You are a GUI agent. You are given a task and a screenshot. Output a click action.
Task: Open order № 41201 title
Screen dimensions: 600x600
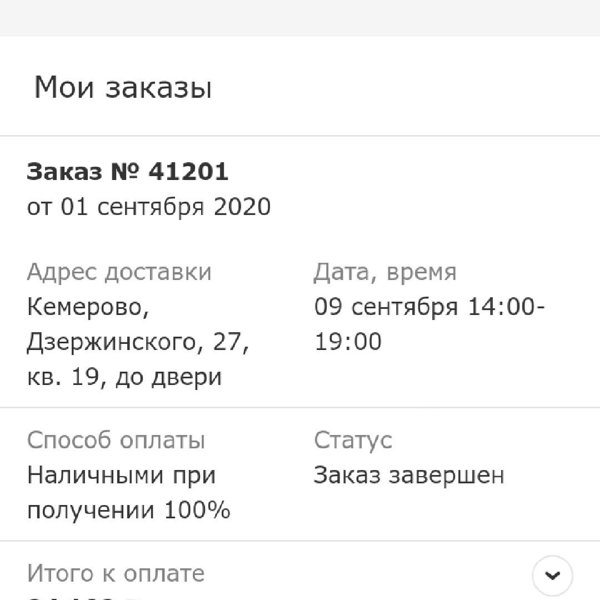pyautogui.click(x=127, y=171)
